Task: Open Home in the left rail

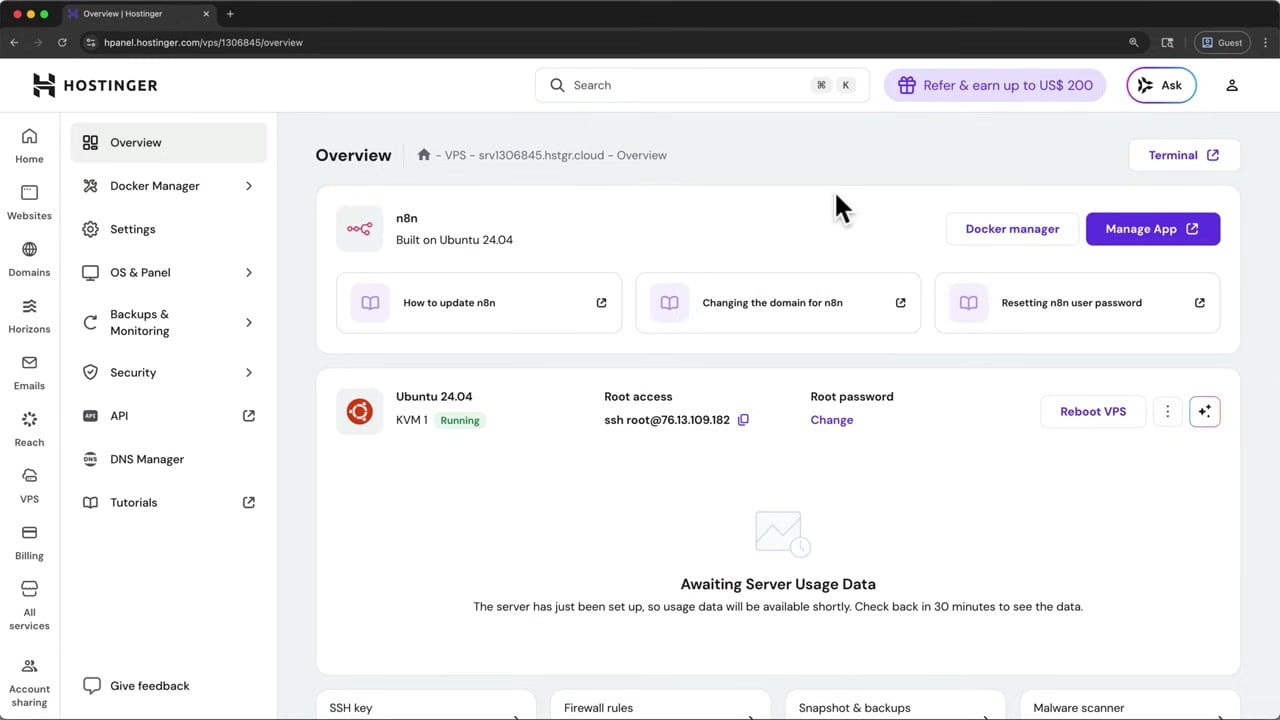Action: pos(29,146)
